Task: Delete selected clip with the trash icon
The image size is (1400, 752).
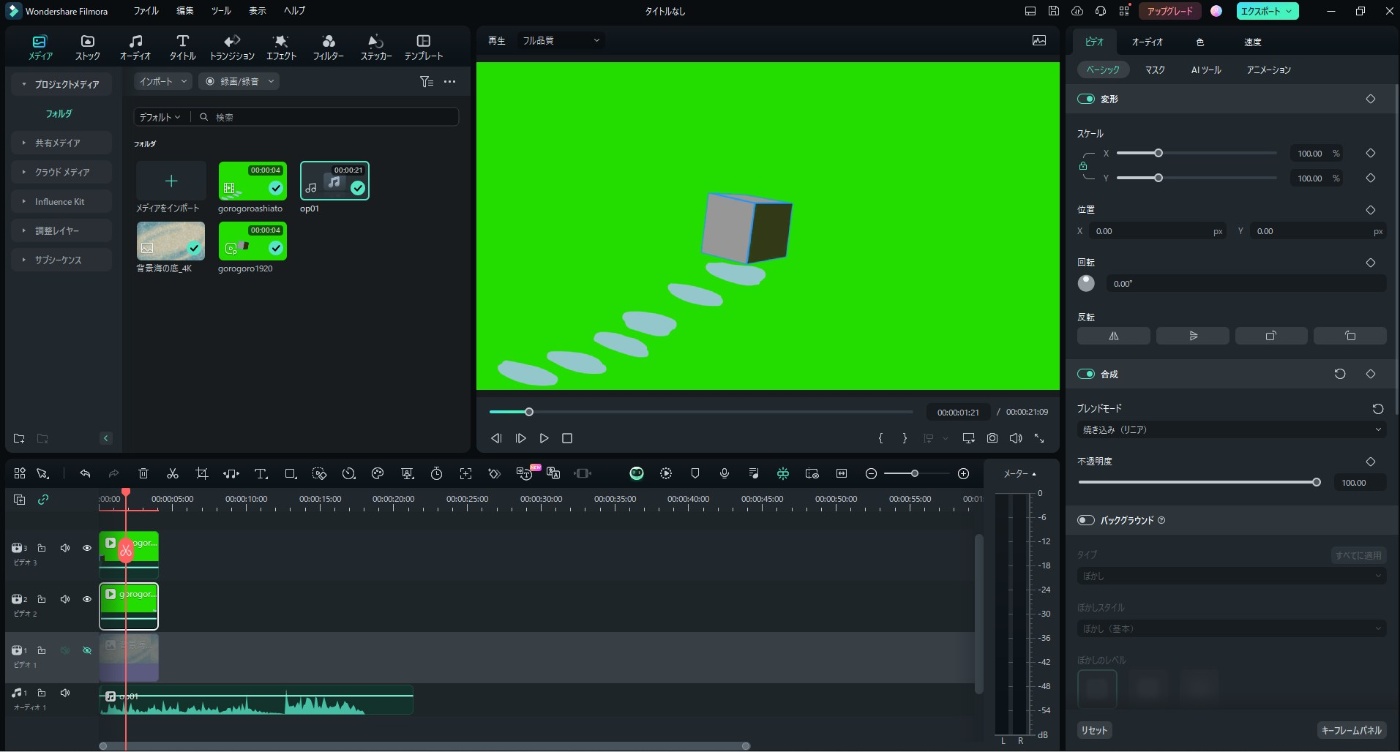Action: pyautogui.click(x=143, y=474)
